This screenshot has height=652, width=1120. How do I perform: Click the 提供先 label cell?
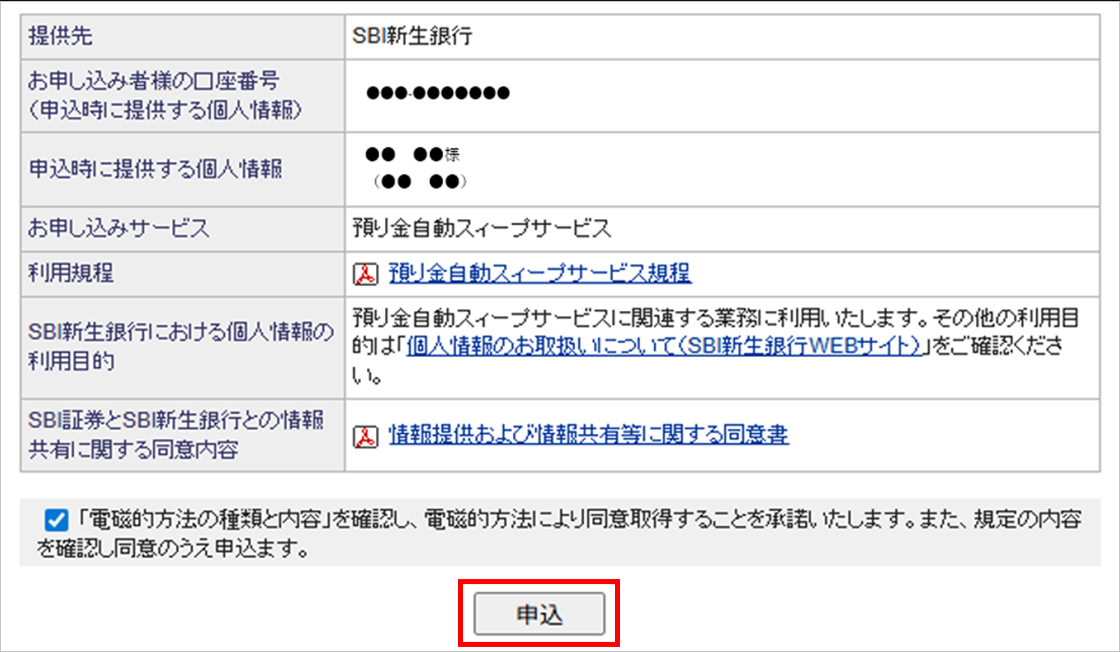click(183, 36)
